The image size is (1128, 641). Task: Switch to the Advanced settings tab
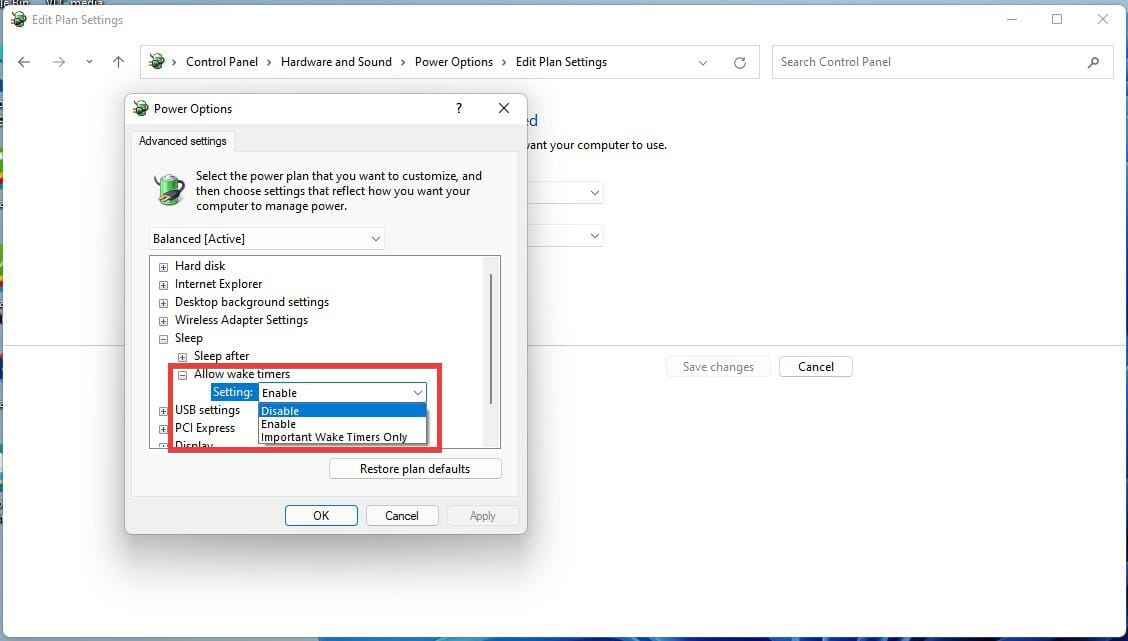point(182,140)
